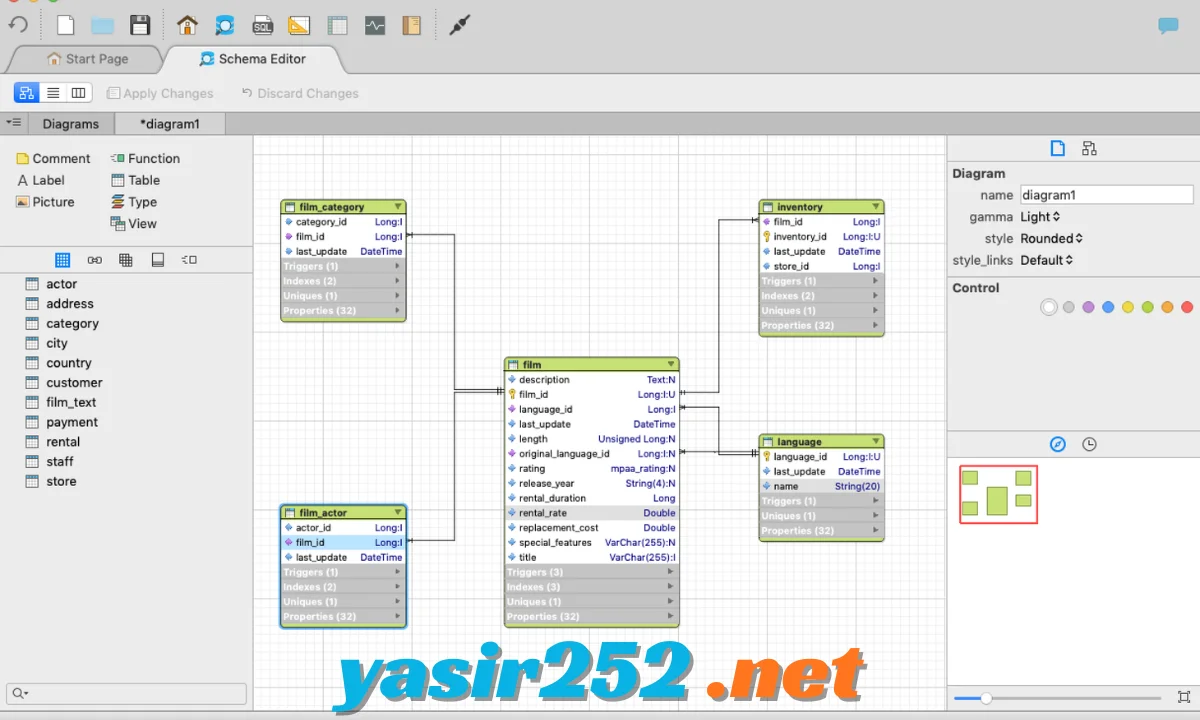Click the connection plug icon
The image size is (1200, 720).
tap(459, 26)
